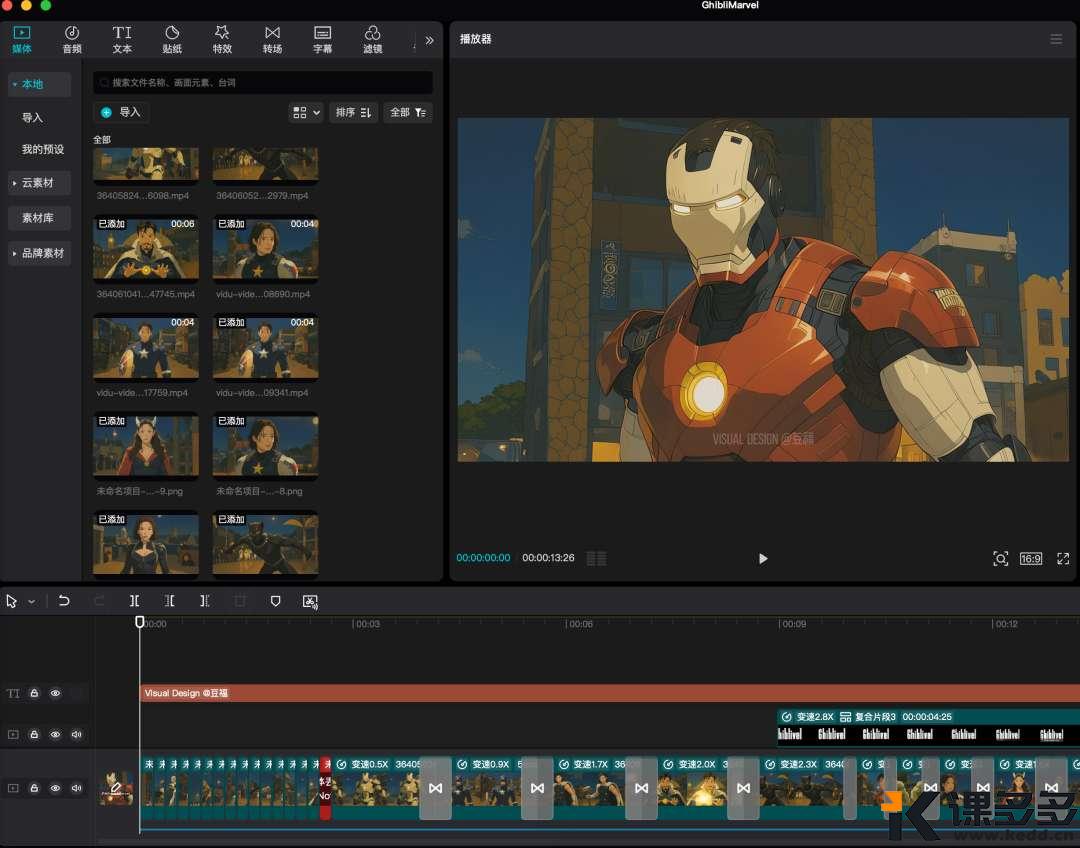This screenshot has height=848, width=1080.
Task: Select the Visual Design text clip
Action: click(610, 693)
